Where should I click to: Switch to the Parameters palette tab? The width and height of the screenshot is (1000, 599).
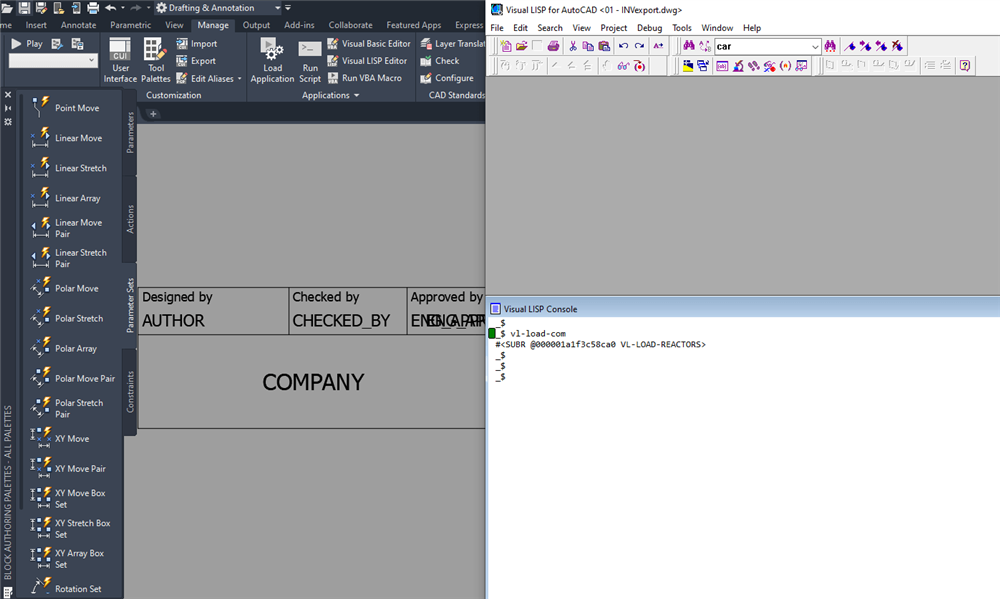pyautogui.click(x=130, y=133)
